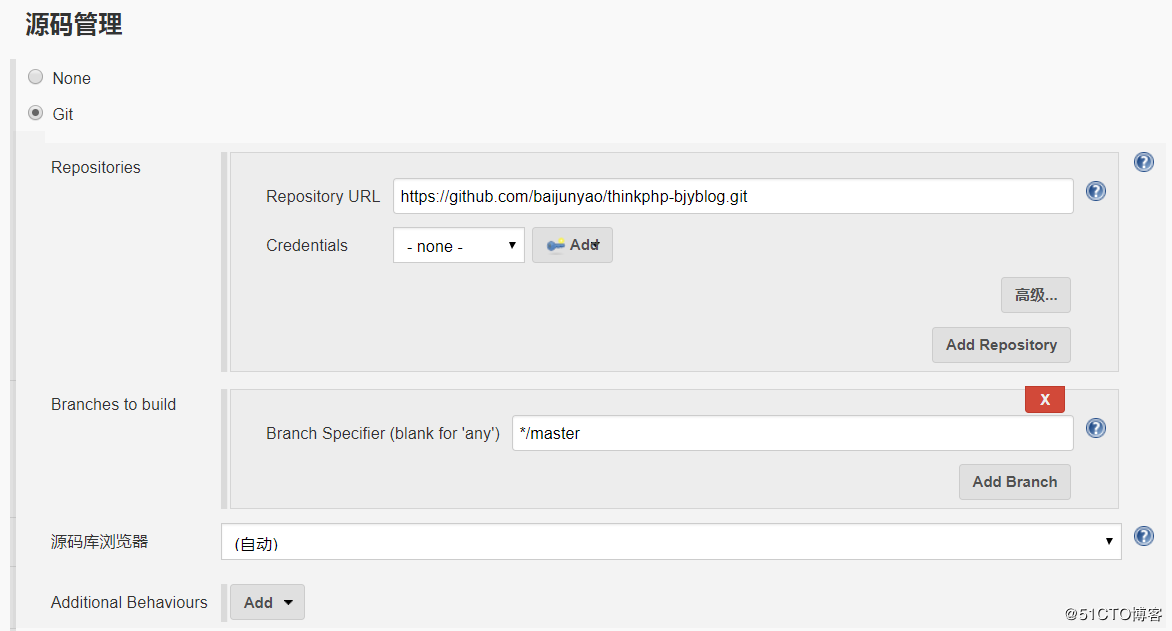The image size is (1172, 631).
Task: Delete branch with the red X button
Action: pos(1045,399)
